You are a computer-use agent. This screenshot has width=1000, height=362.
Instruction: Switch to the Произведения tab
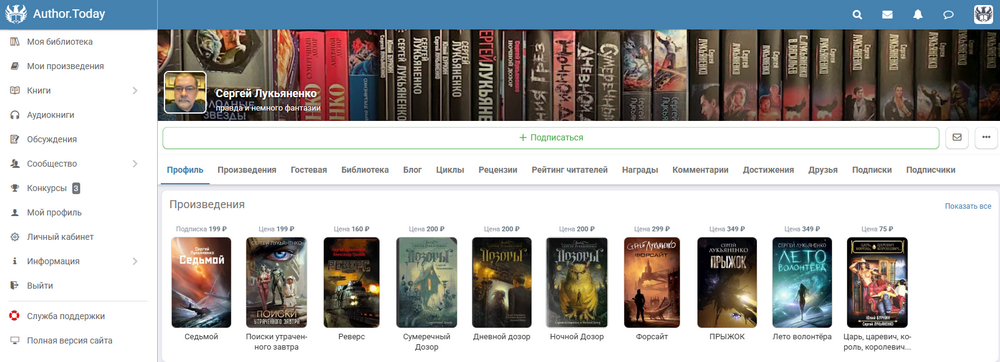[247, 170]
